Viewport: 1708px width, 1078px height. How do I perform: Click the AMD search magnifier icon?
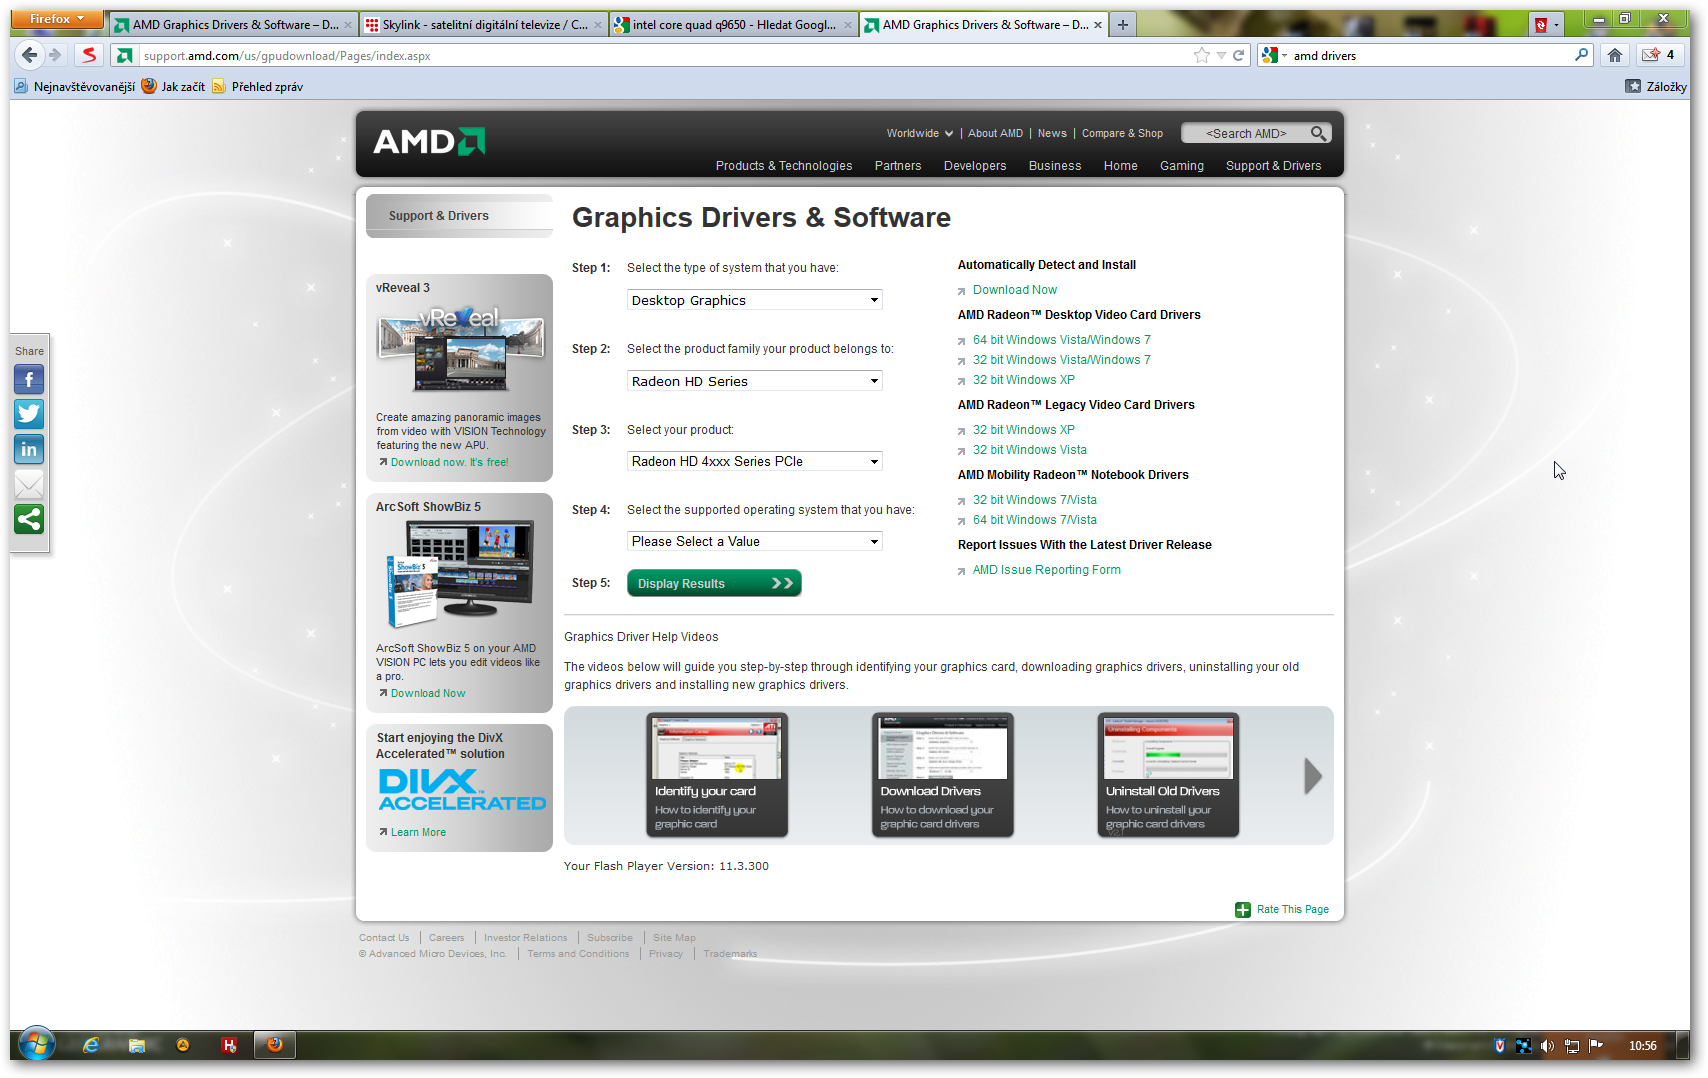1318,133
